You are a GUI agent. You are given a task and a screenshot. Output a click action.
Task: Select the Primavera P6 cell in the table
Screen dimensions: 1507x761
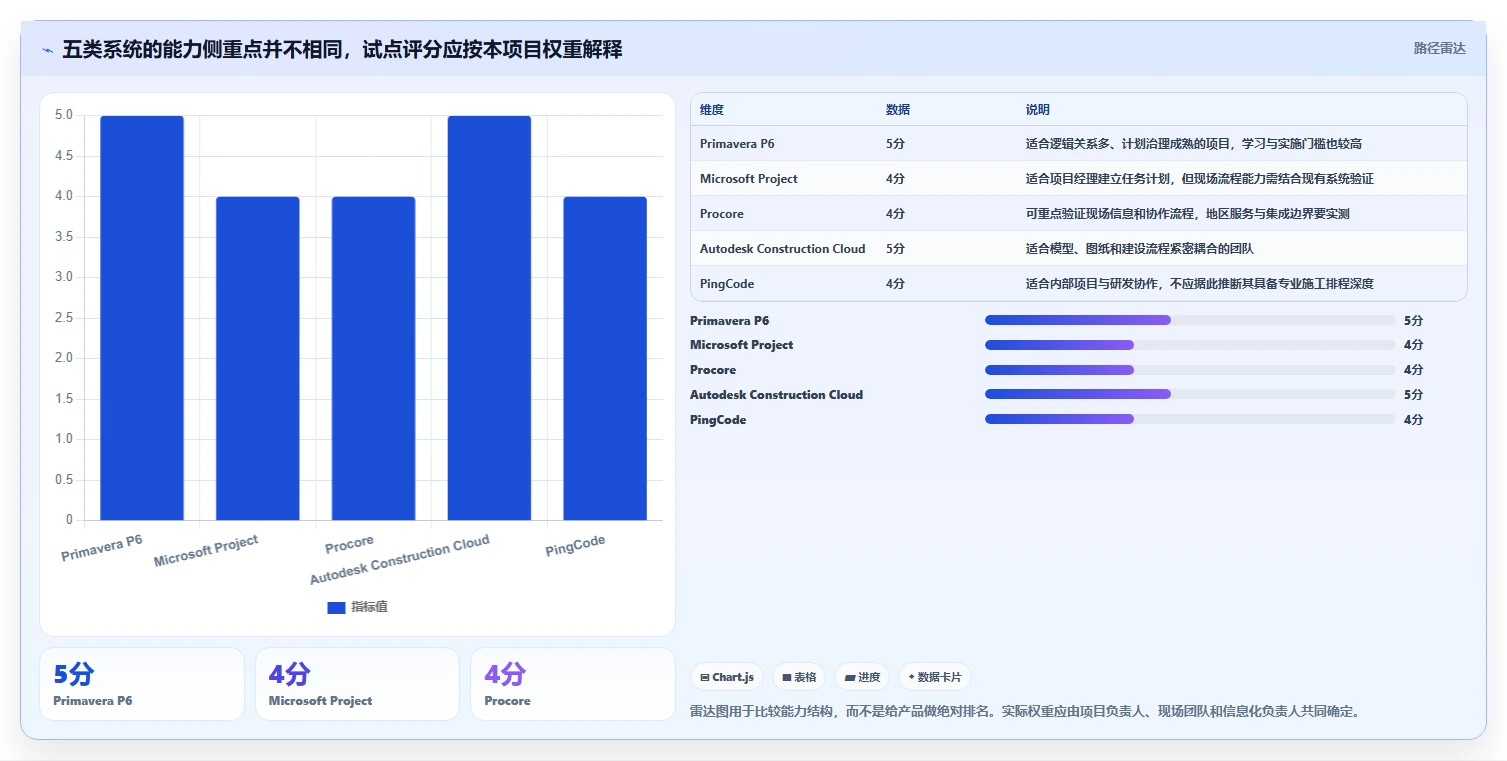click(x=737, y=144)
